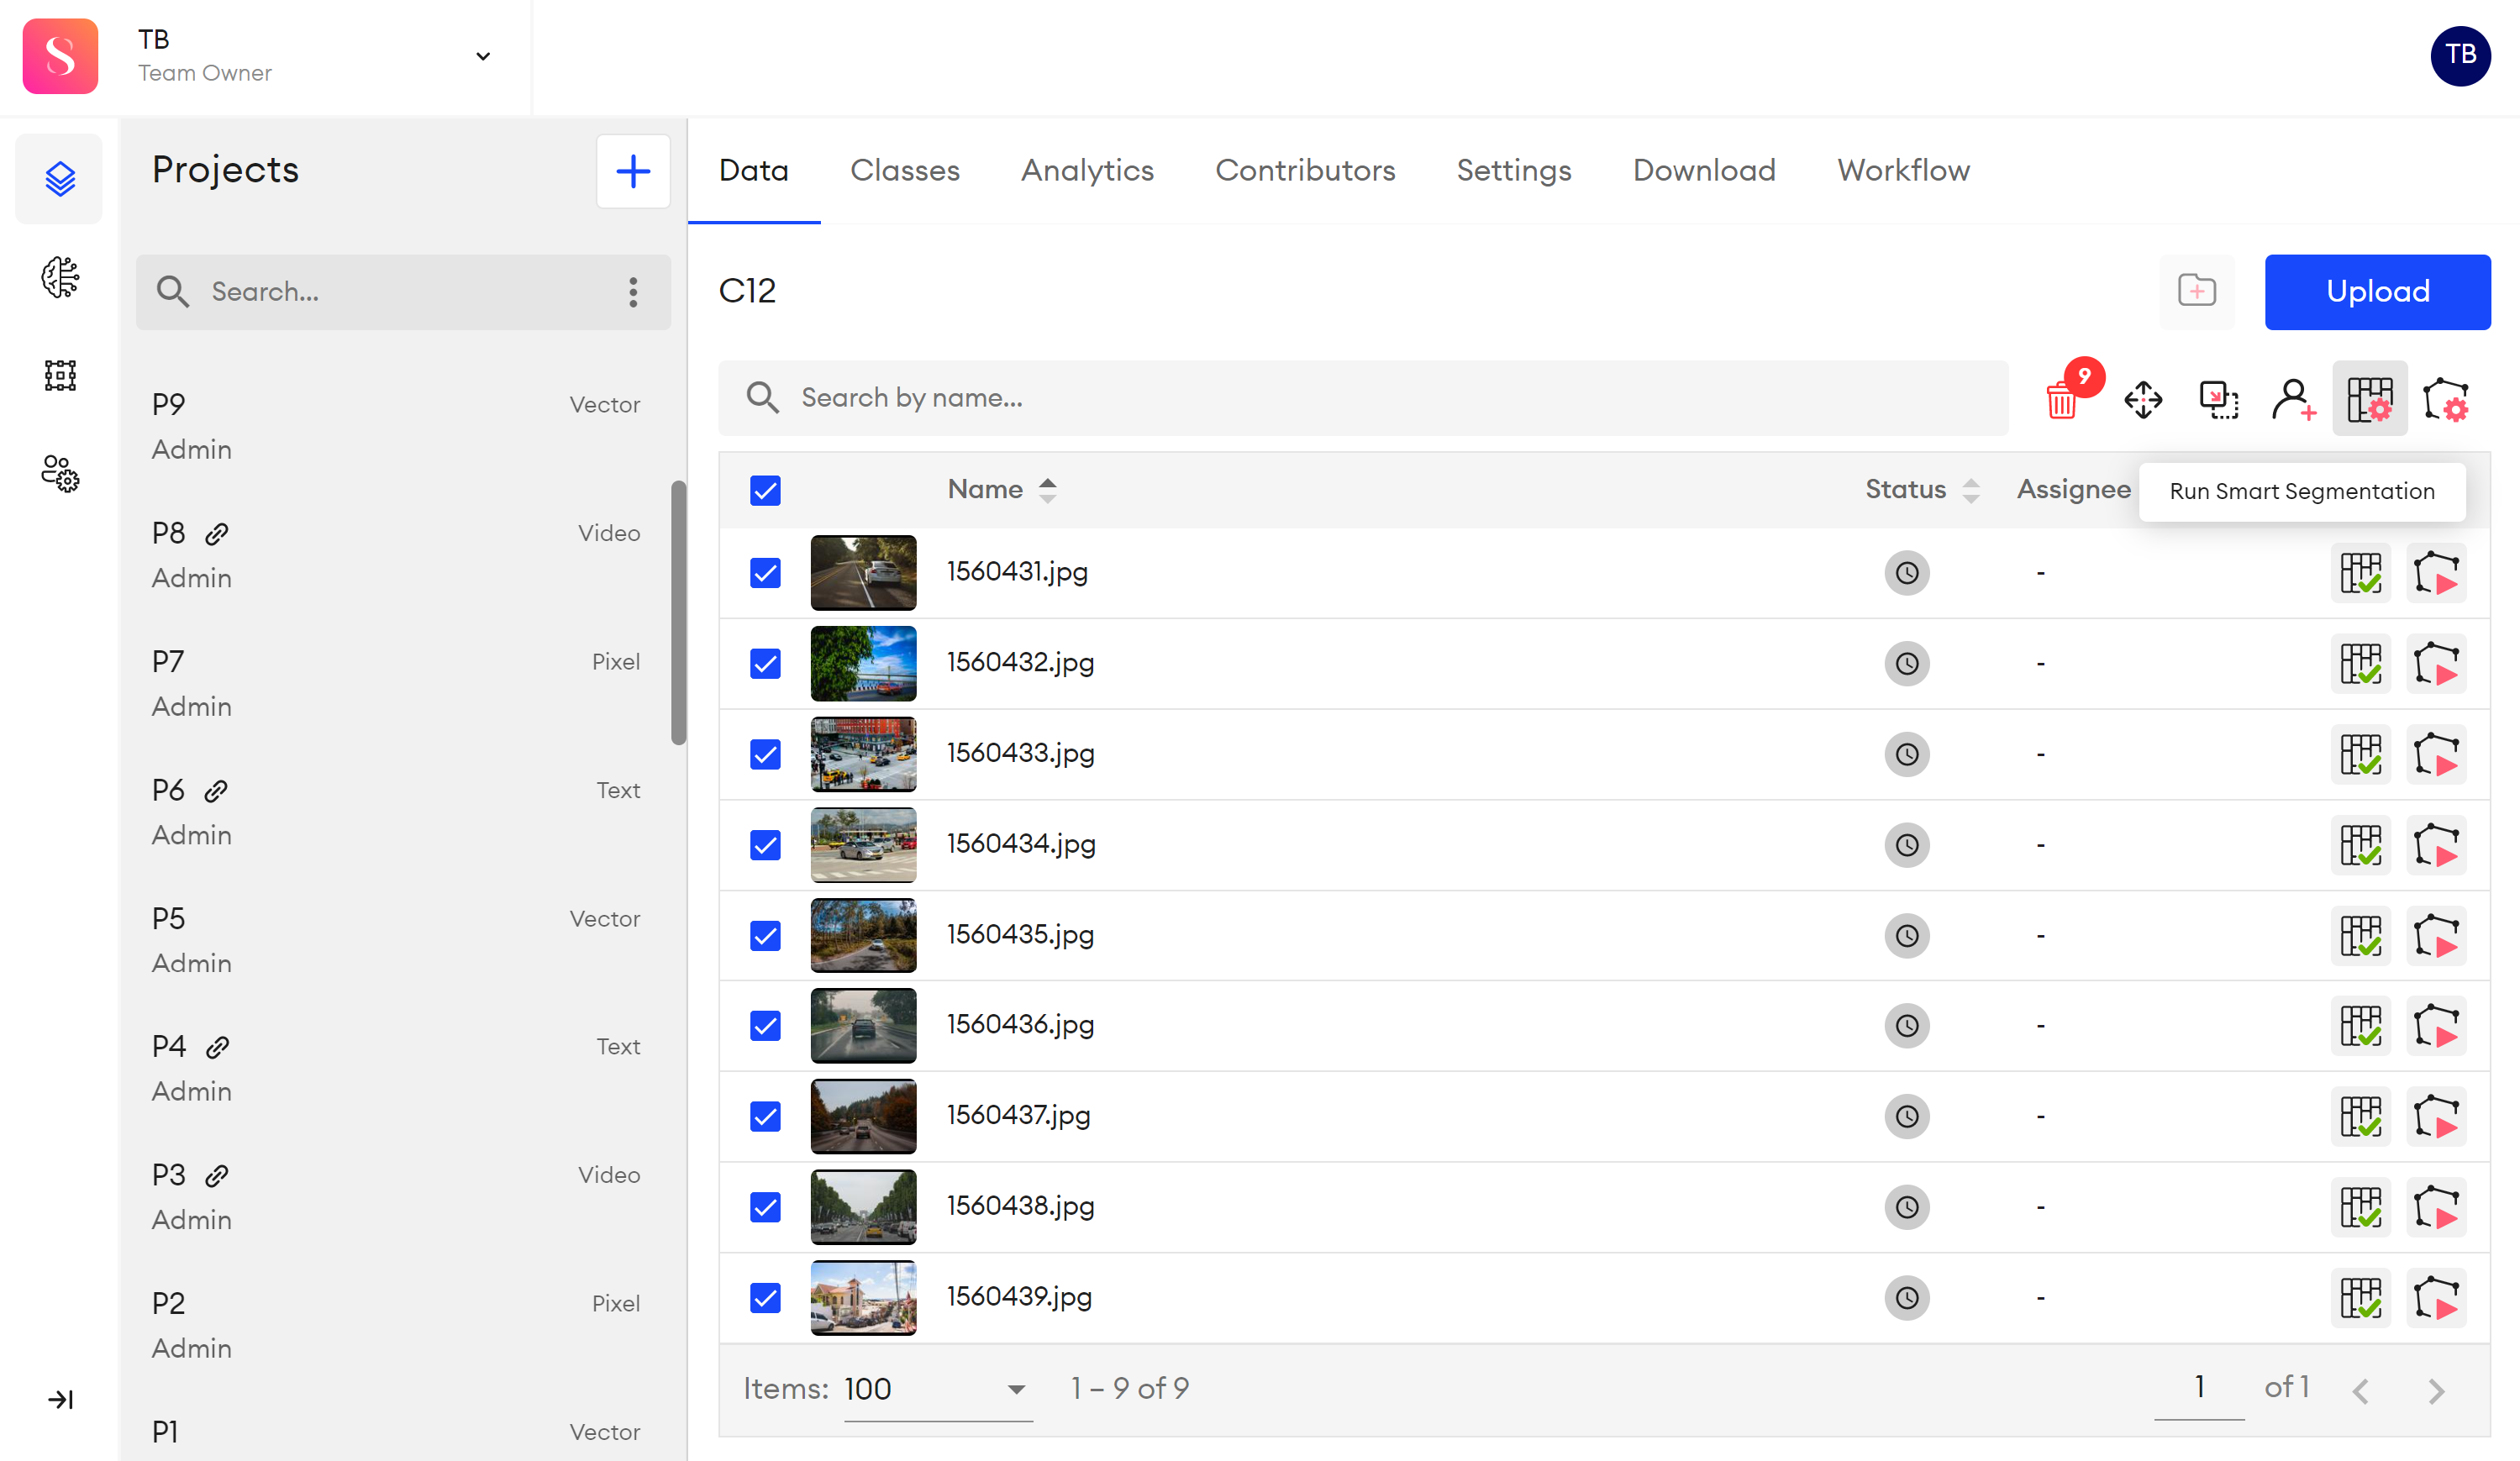
Task: Click polygon play icon for 1560431.jpg
Action: pos(2436,573)
